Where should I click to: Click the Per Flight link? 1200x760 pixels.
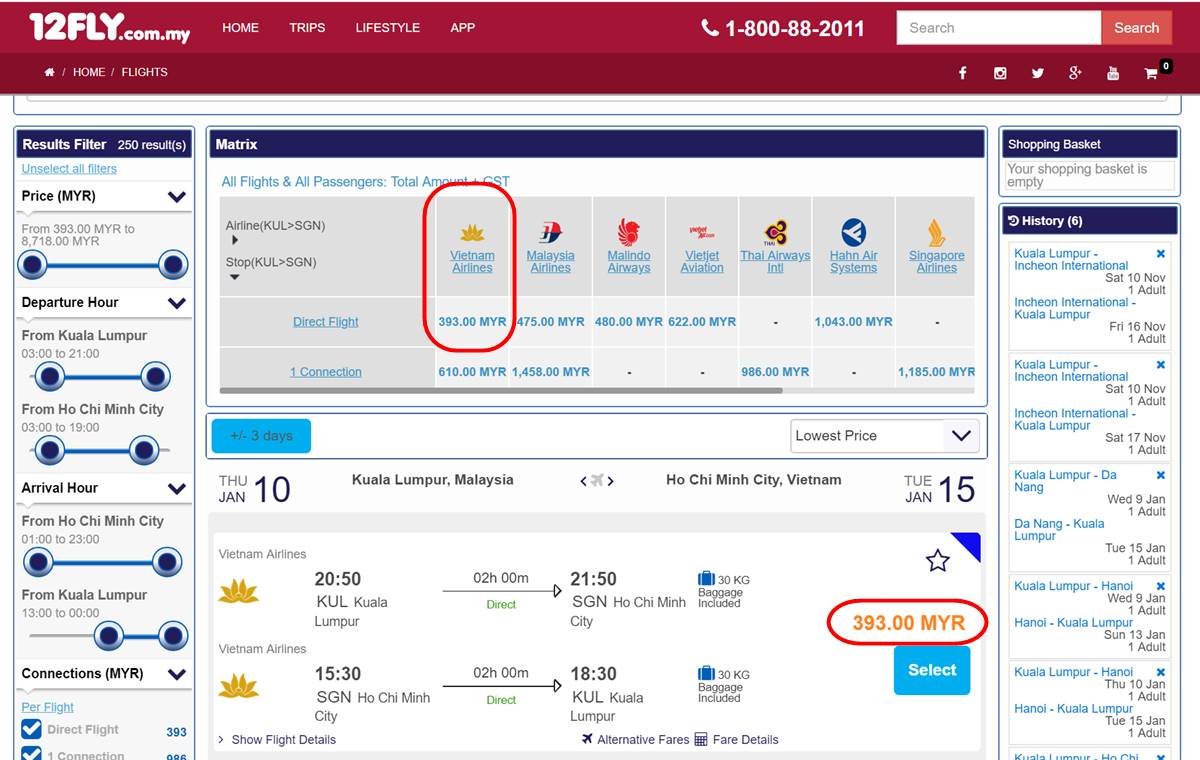[48, 707]
